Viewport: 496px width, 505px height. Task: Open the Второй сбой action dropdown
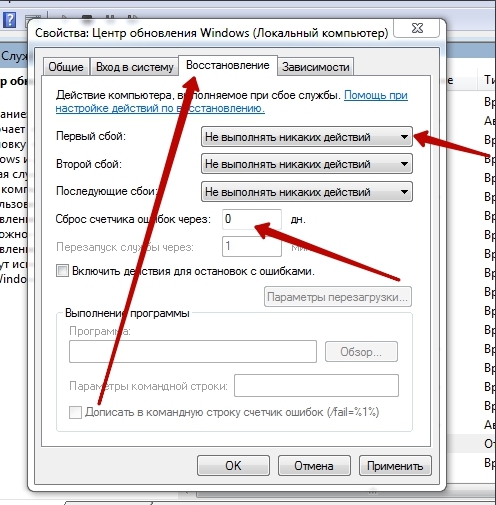click(x=307, y=164)
